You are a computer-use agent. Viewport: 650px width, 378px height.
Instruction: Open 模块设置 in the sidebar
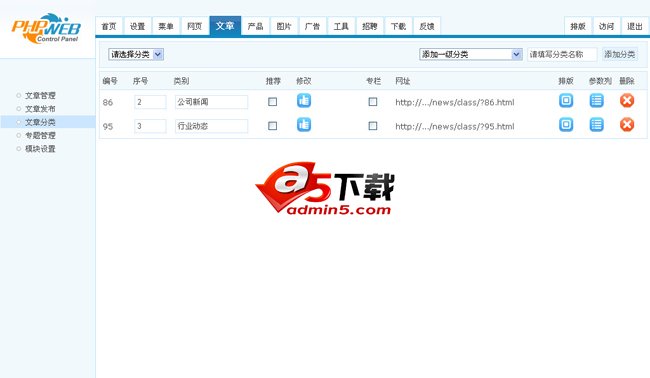click(x=40, y=149)
